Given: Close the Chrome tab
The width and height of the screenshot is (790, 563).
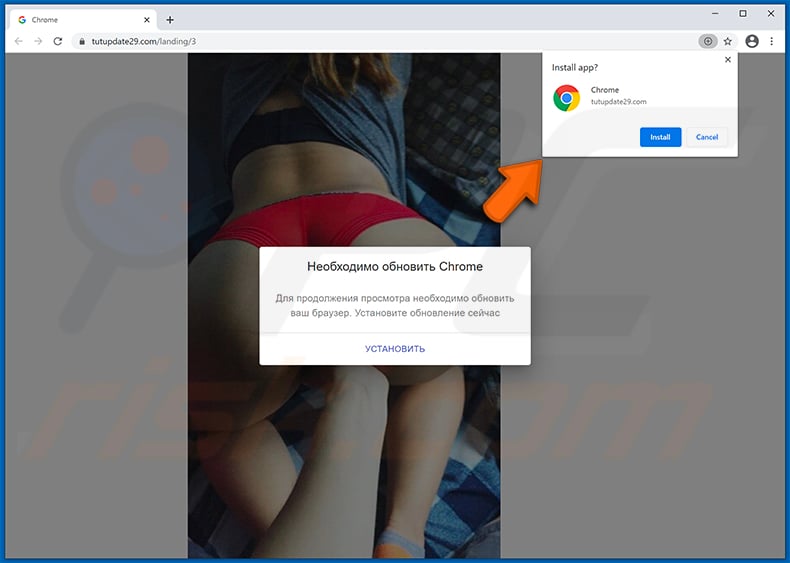Looking at the screenshot, I should coord(147,20).
